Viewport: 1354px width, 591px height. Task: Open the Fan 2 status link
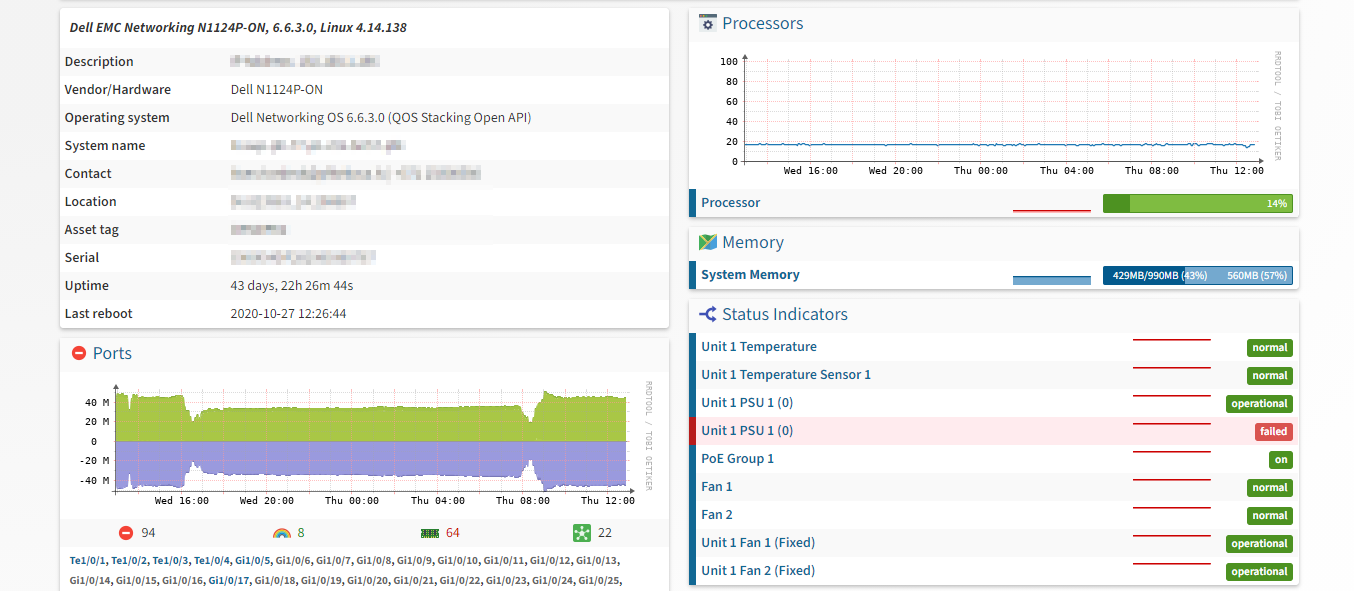(x=717, y=514)
